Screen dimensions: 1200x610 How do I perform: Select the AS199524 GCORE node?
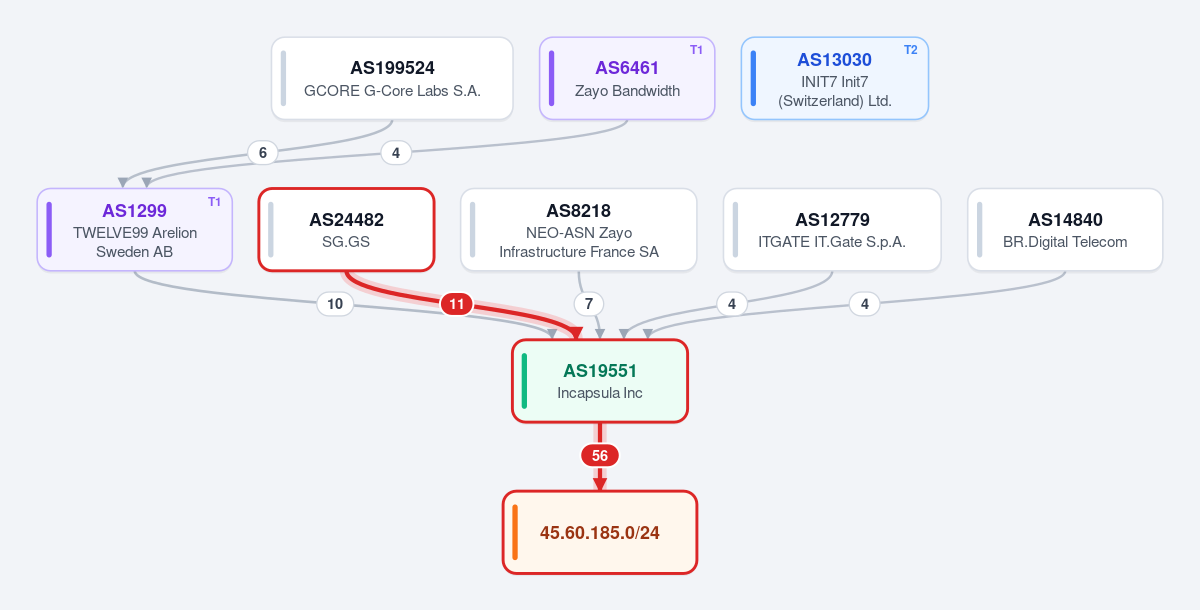click(392, 78)
